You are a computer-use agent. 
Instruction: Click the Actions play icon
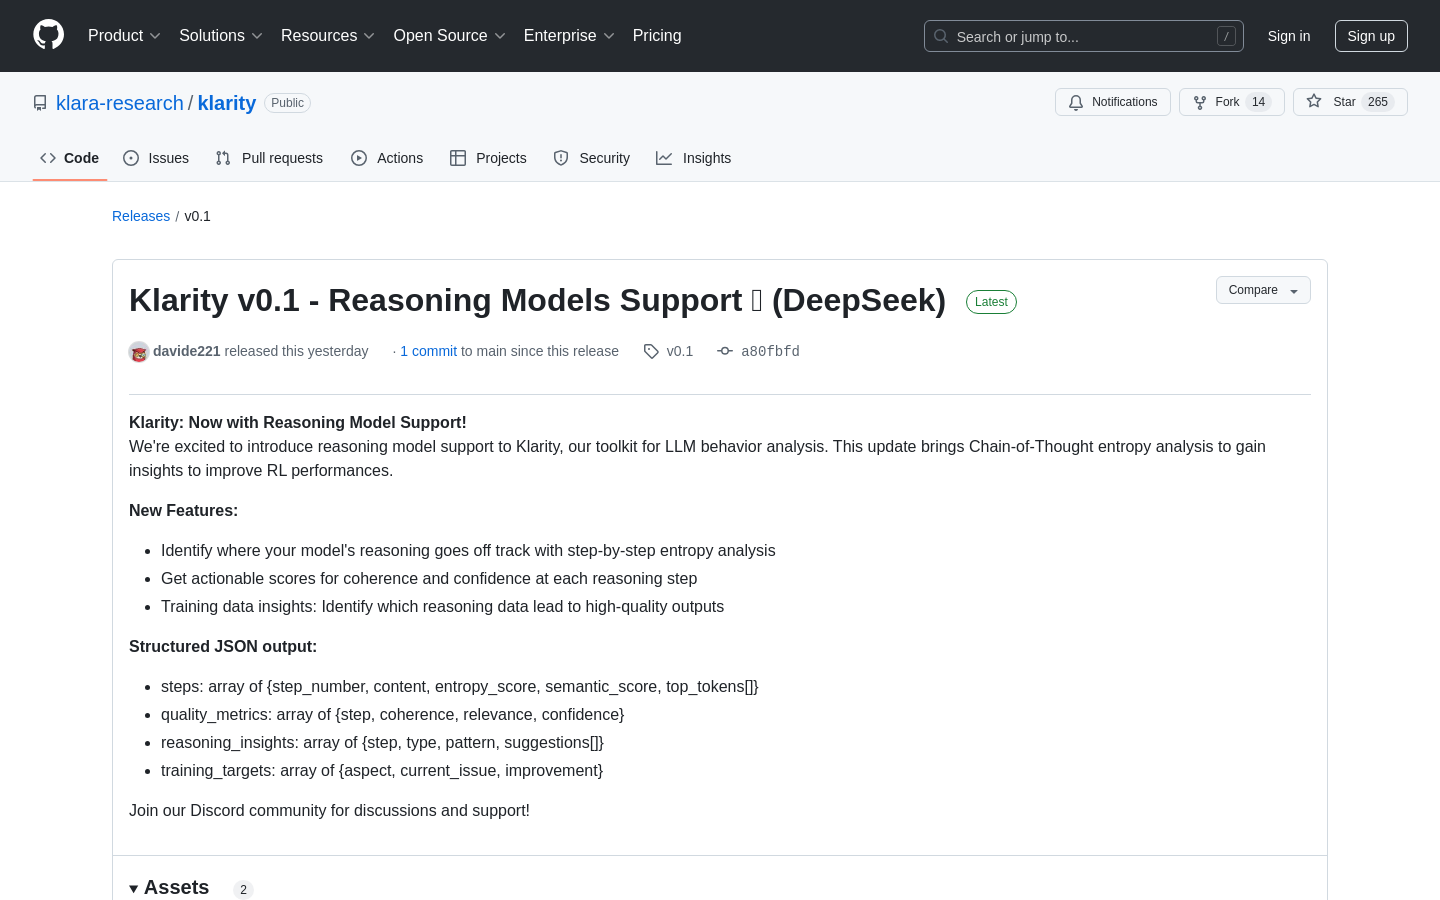359,158
